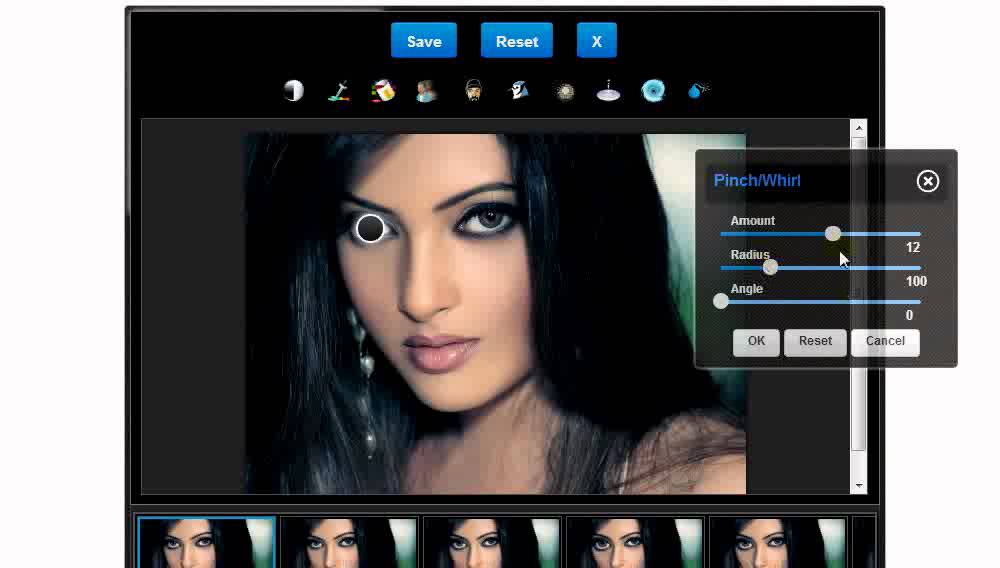1000x568 pixels.
Task: Confirm Pinch/Whirl with OK button
Action: [x=756, y=342]
